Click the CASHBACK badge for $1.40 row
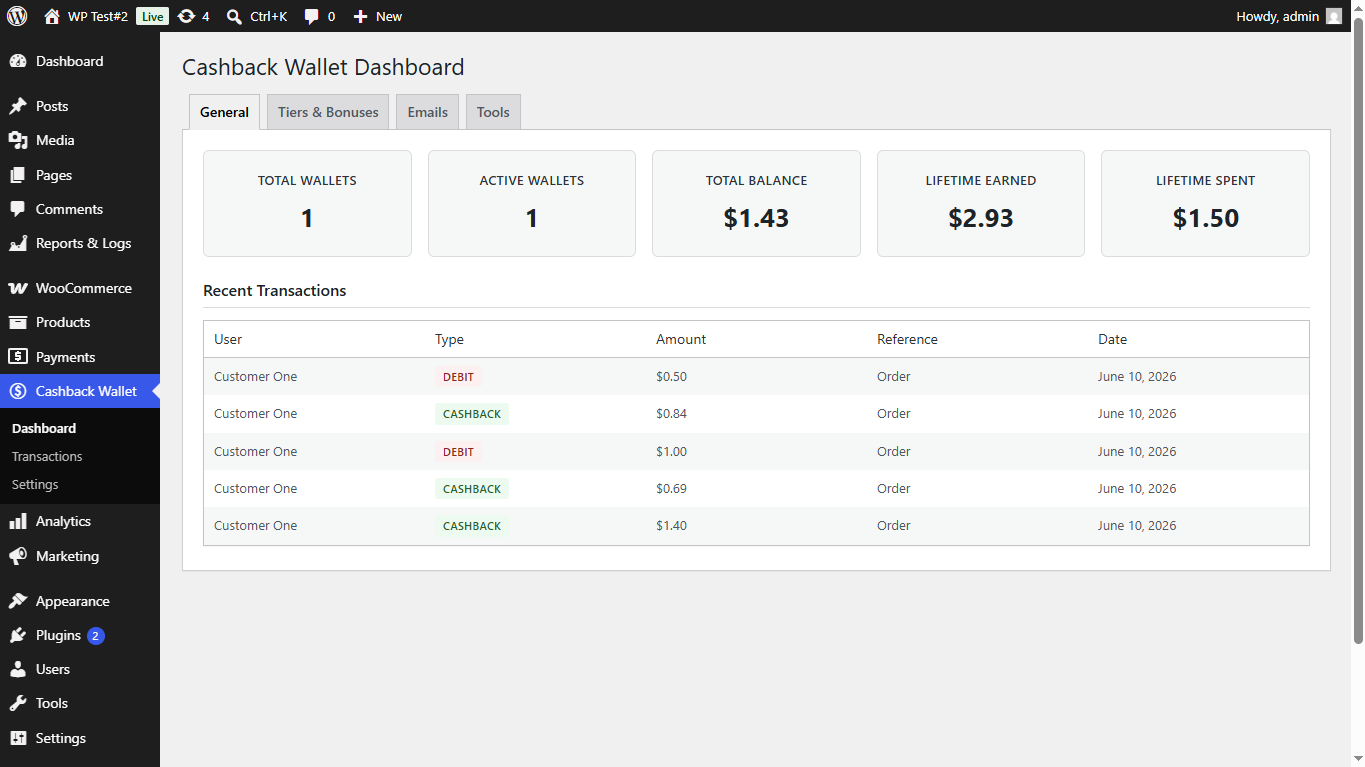This screenshot has width=1365, height=767. [472, 526]
